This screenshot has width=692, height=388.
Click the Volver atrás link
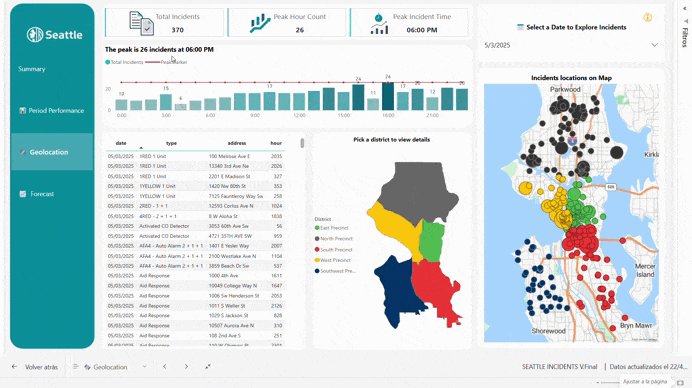tap(41, 367)
